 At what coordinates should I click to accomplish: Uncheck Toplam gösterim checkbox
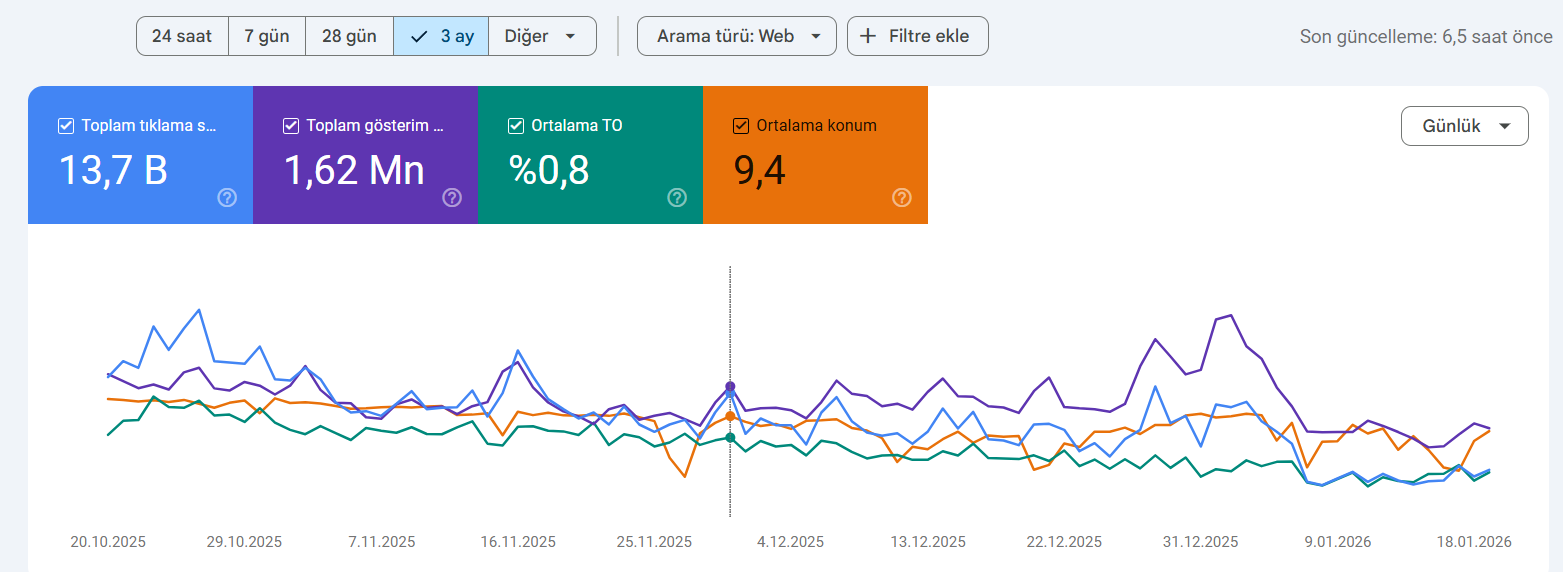coord(291,126)
